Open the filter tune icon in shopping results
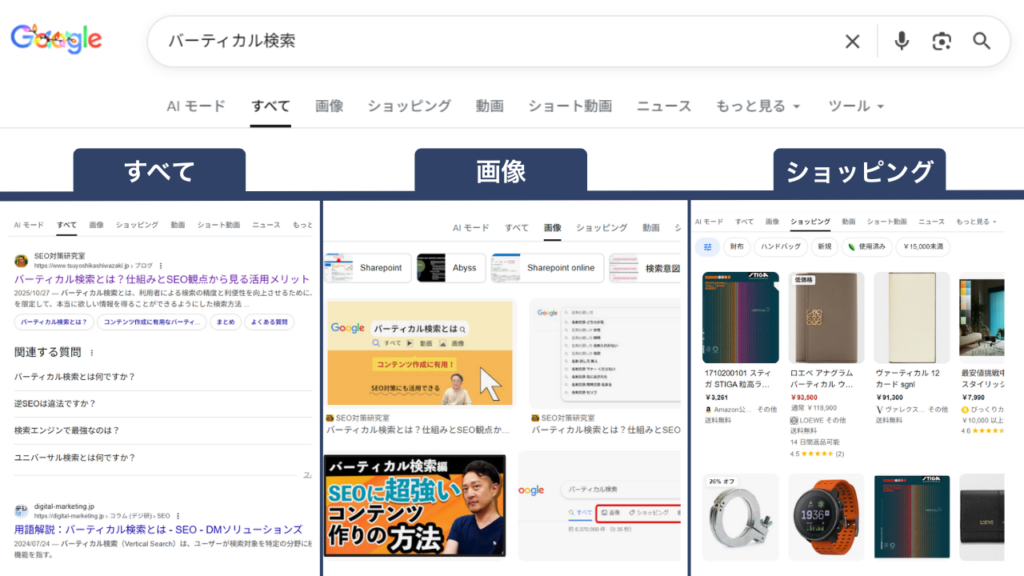The height and width of the screenshot is (576, 1024). [x=706, y=247]
